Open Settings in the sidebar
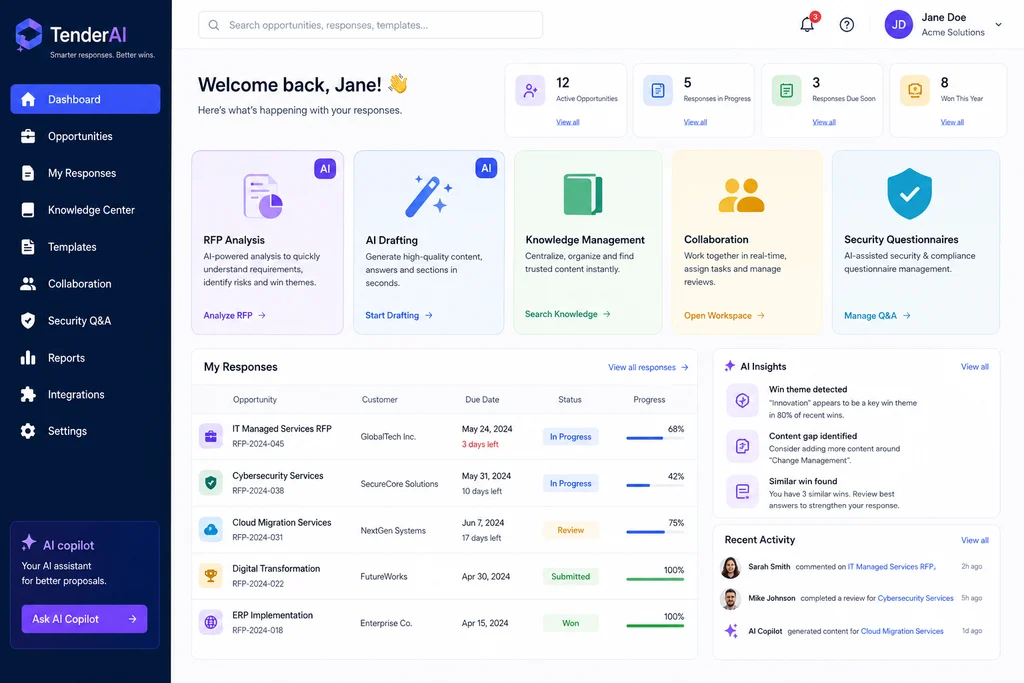This screenshot has width=1024, height=683. [85, 431]
